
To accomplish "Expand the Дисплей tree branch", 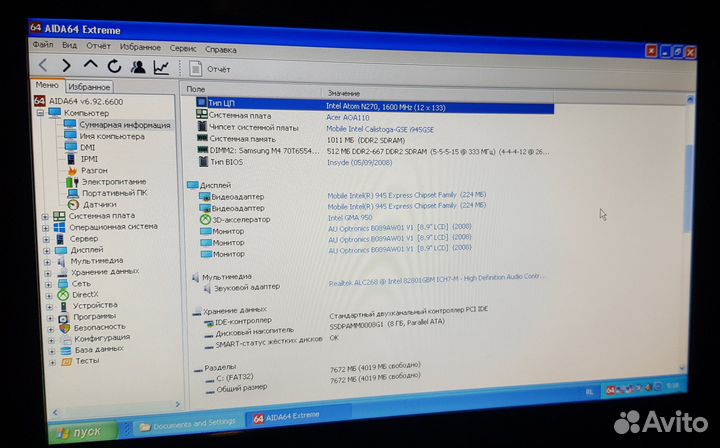I will tap(46, 251).
